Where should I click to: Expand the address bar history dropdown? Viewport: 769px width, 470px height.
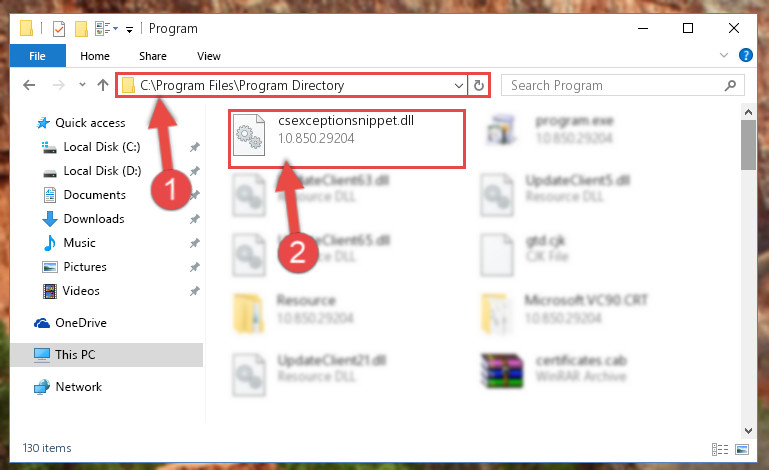pyautogui.click(x=459, y=86)
